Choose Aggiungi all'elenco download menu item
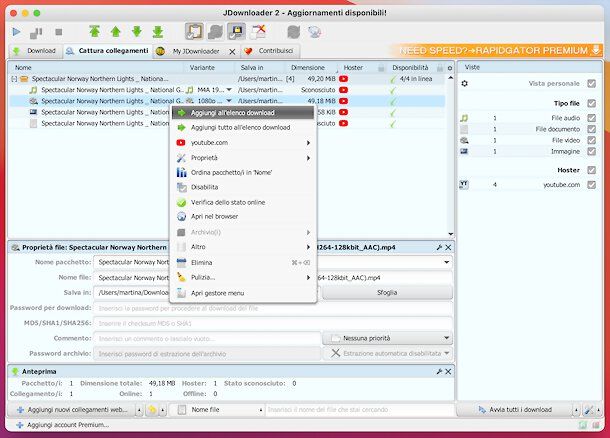610x438 pixels. pos(243,113)
